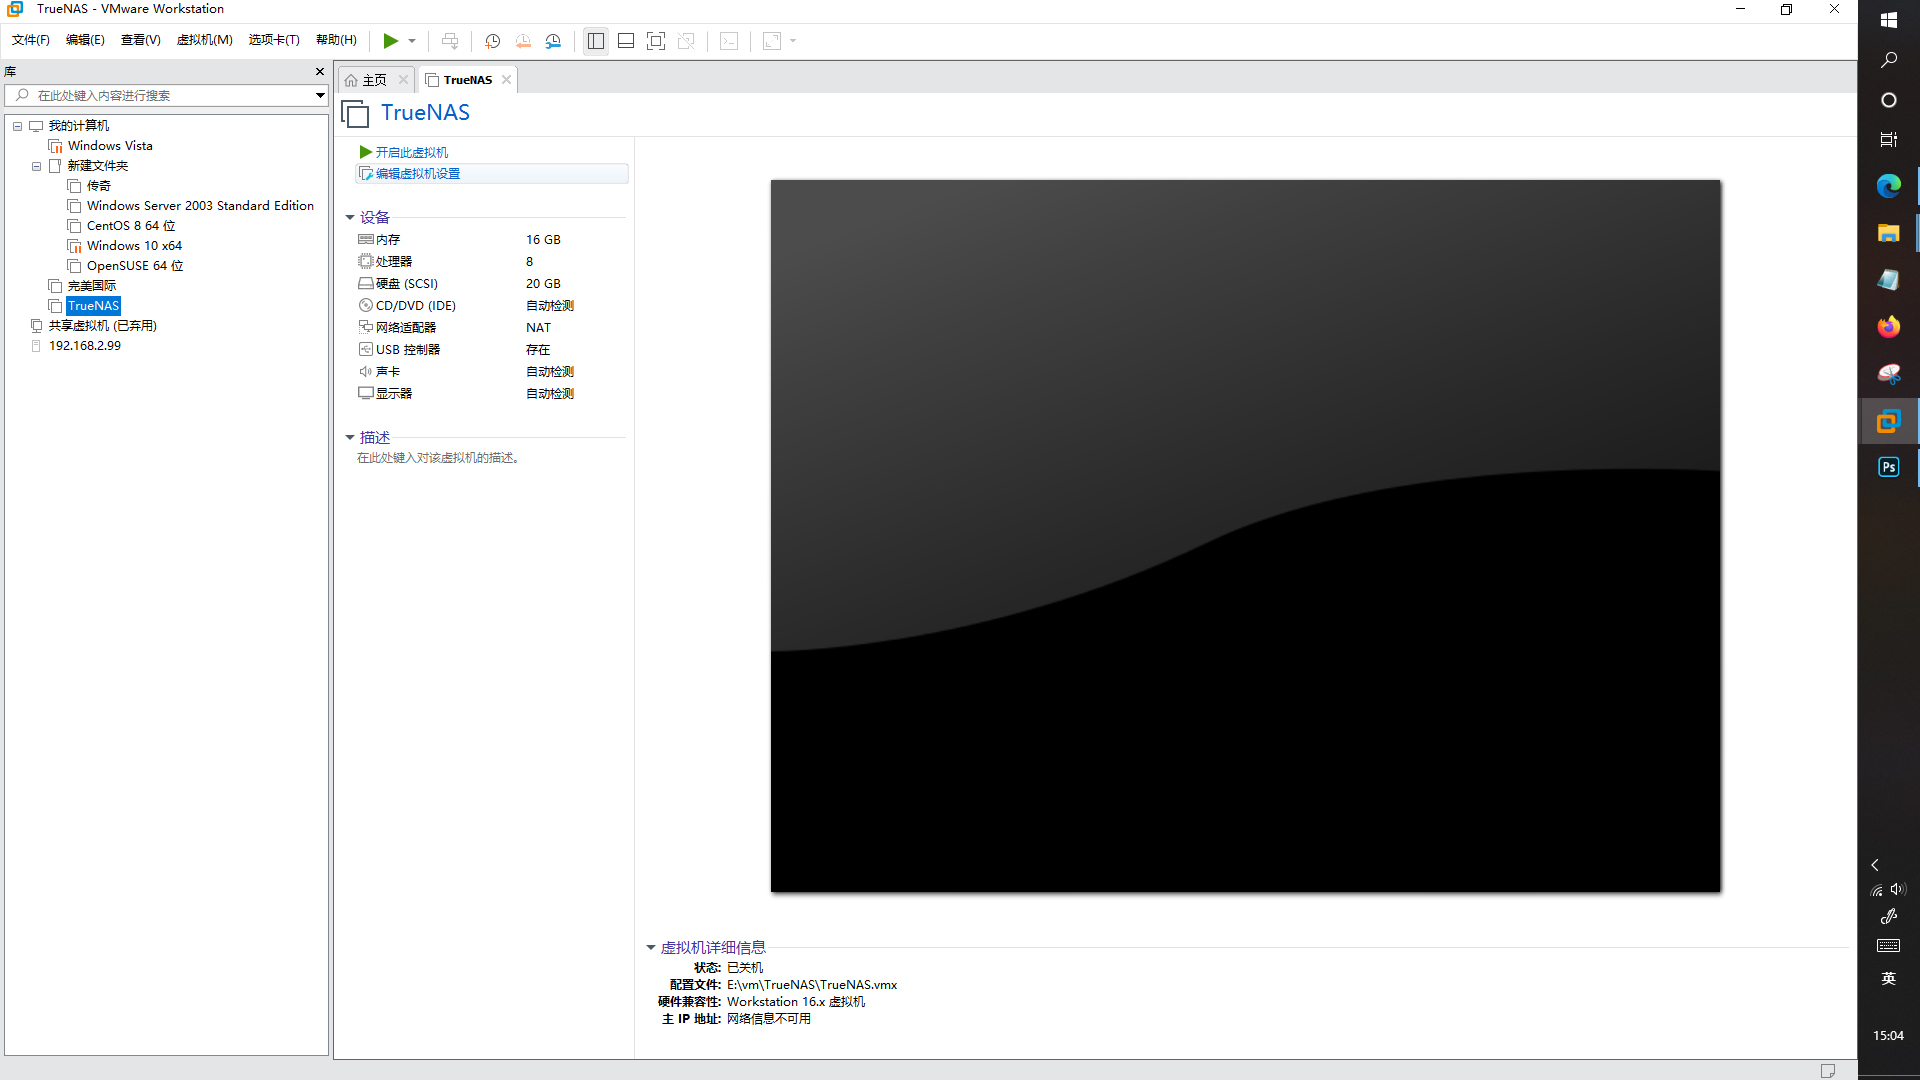Viewport: 1920px width, 1080px height.
Task: Close the TrueNAS tab
Action: click(506, 80)
